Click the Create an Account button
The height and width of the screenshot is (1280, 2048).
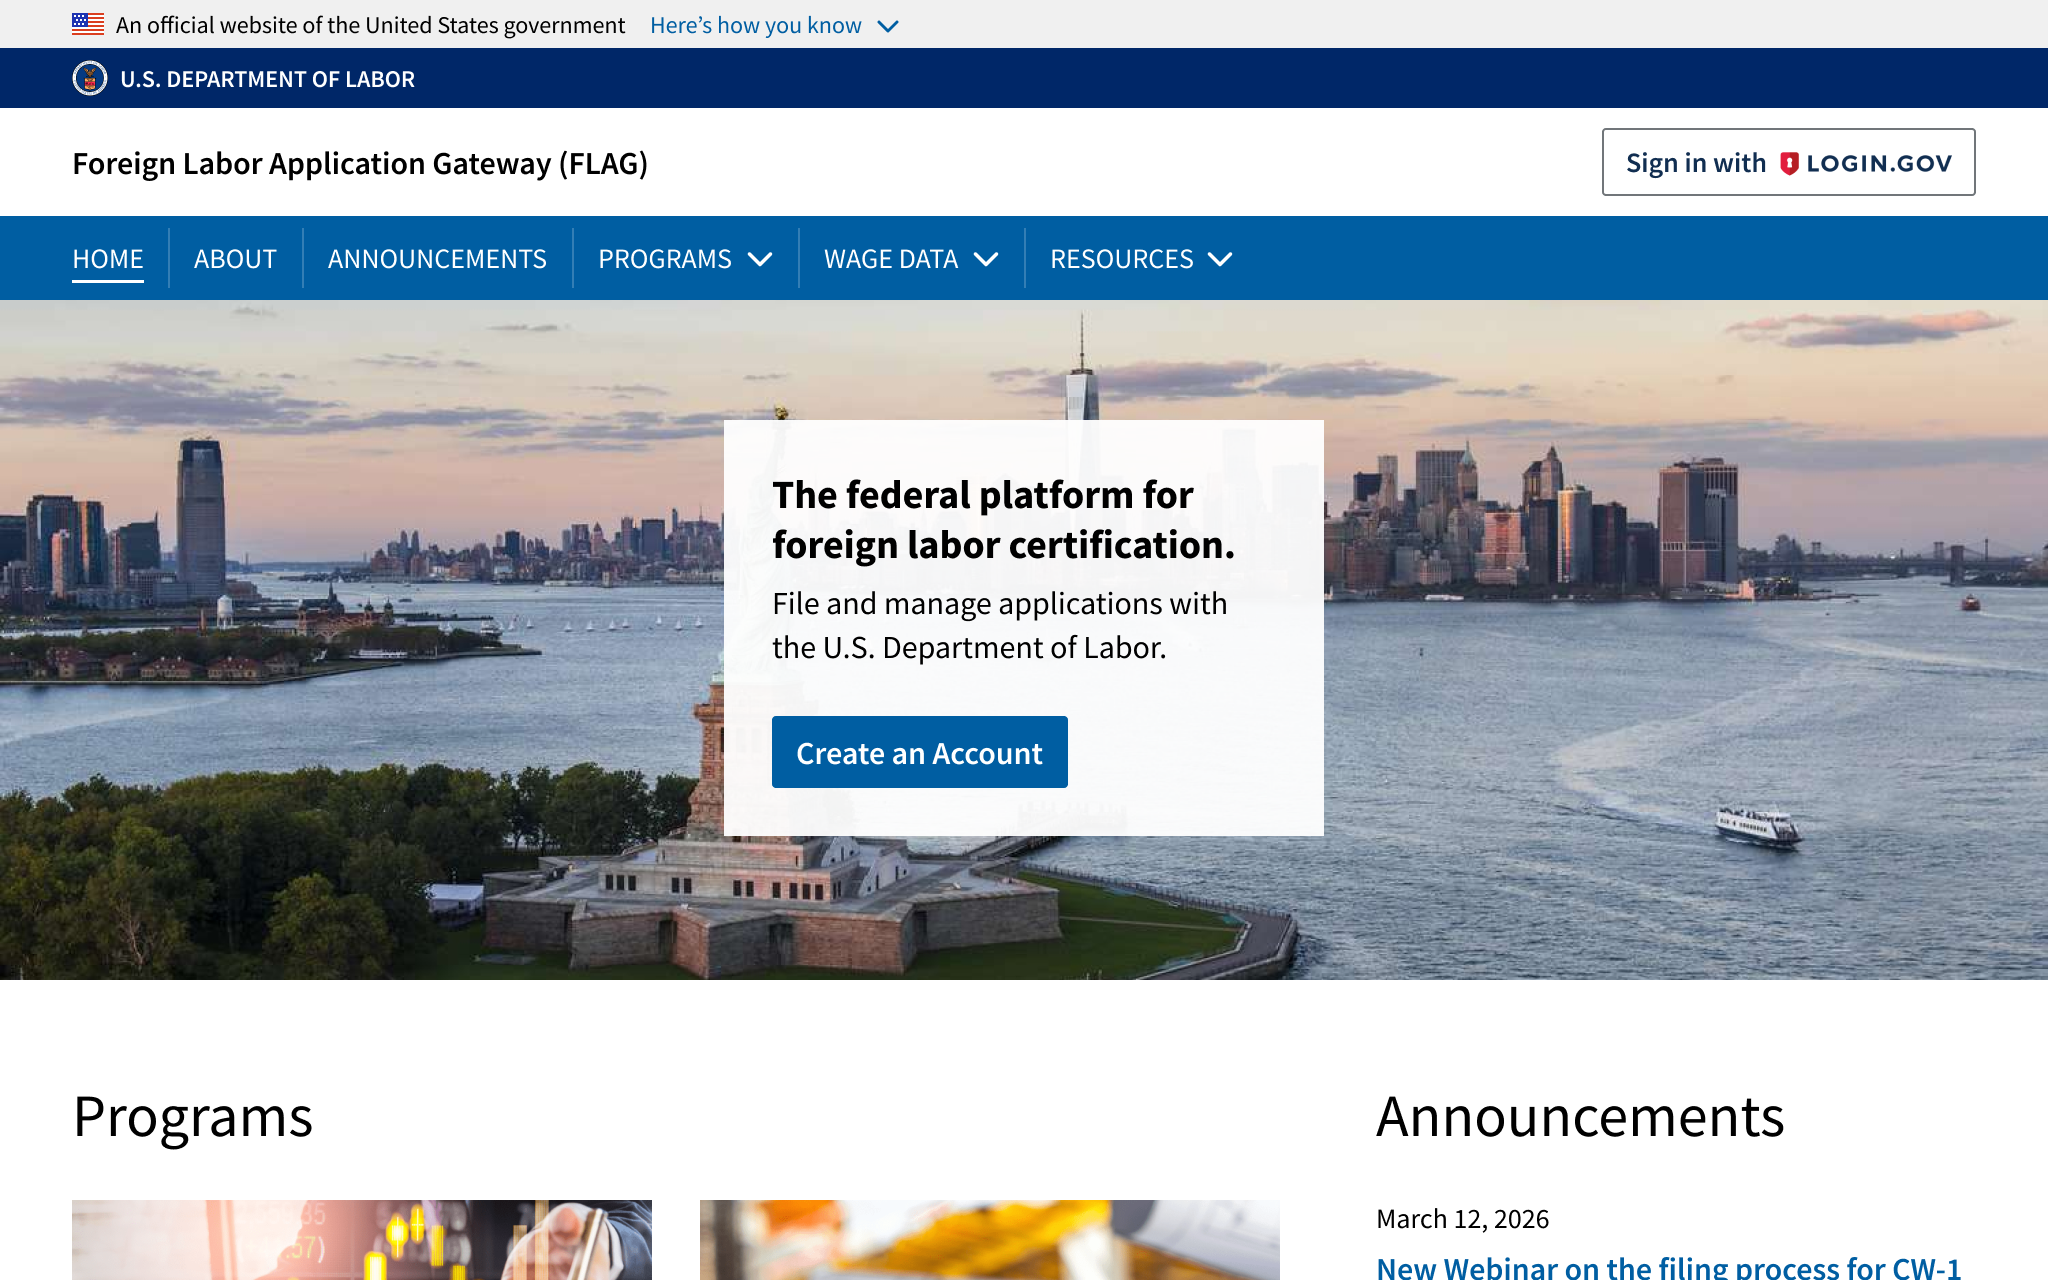point(920,752)
